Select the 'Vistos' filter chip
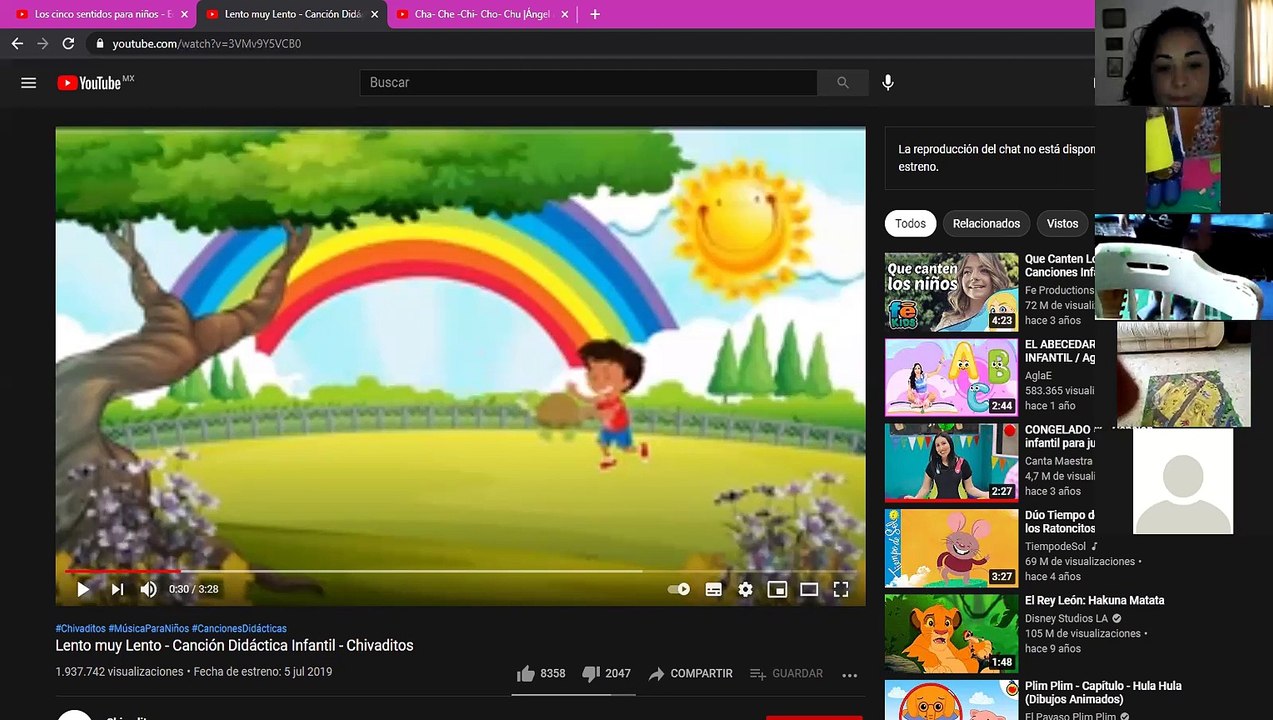Viewport: 1273px width, 720px height. coord(1062,224)
